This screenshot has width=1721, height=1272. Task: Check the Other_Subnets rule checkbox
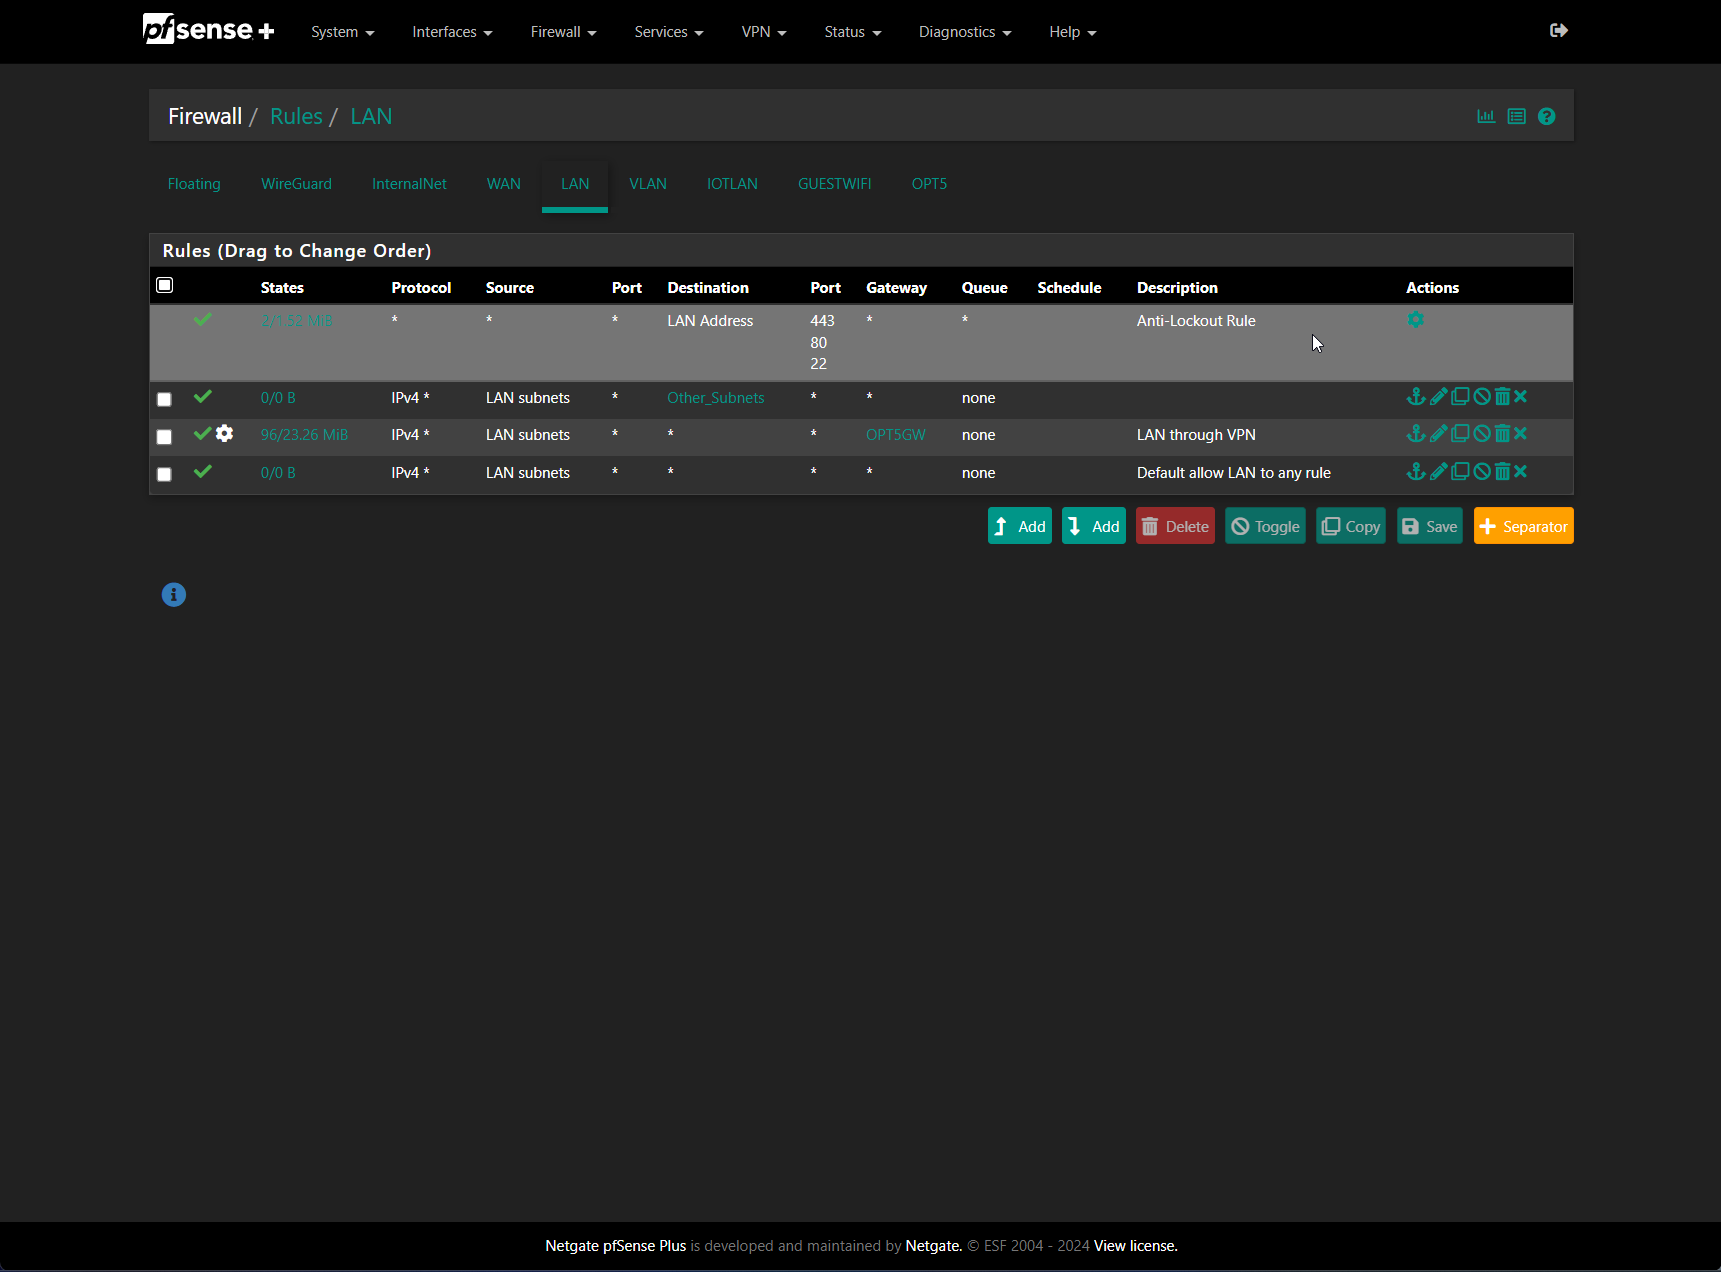164,399
